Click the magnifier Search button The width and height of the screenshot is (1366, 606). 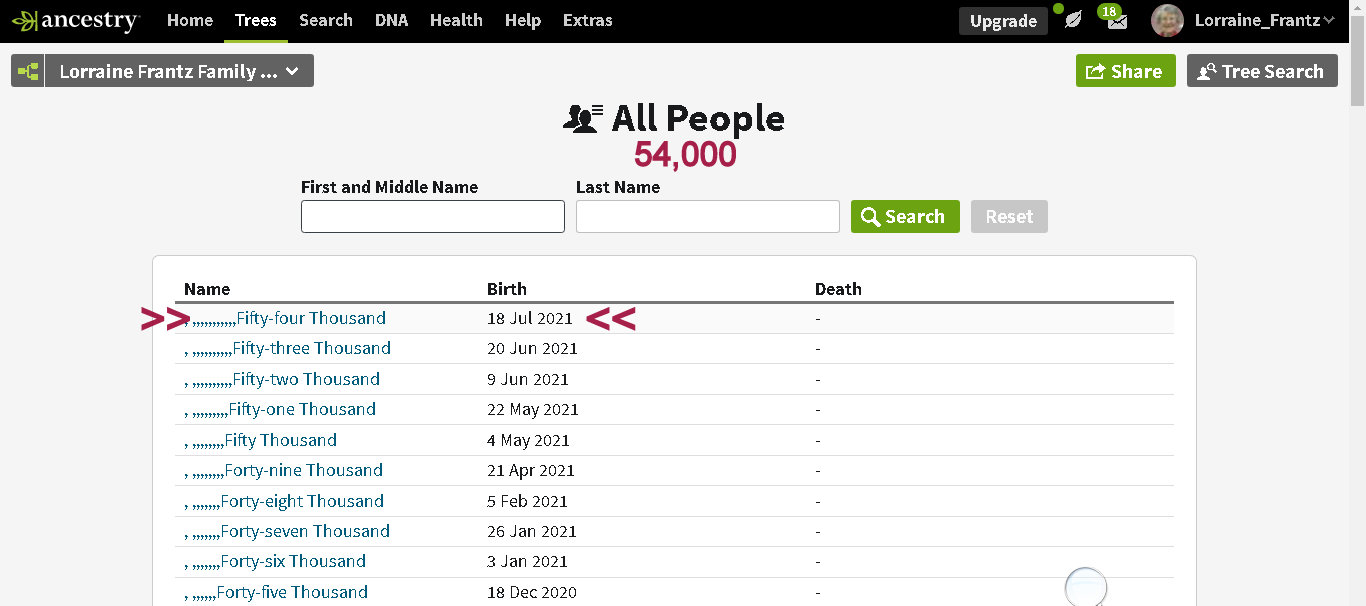point(904,217)
